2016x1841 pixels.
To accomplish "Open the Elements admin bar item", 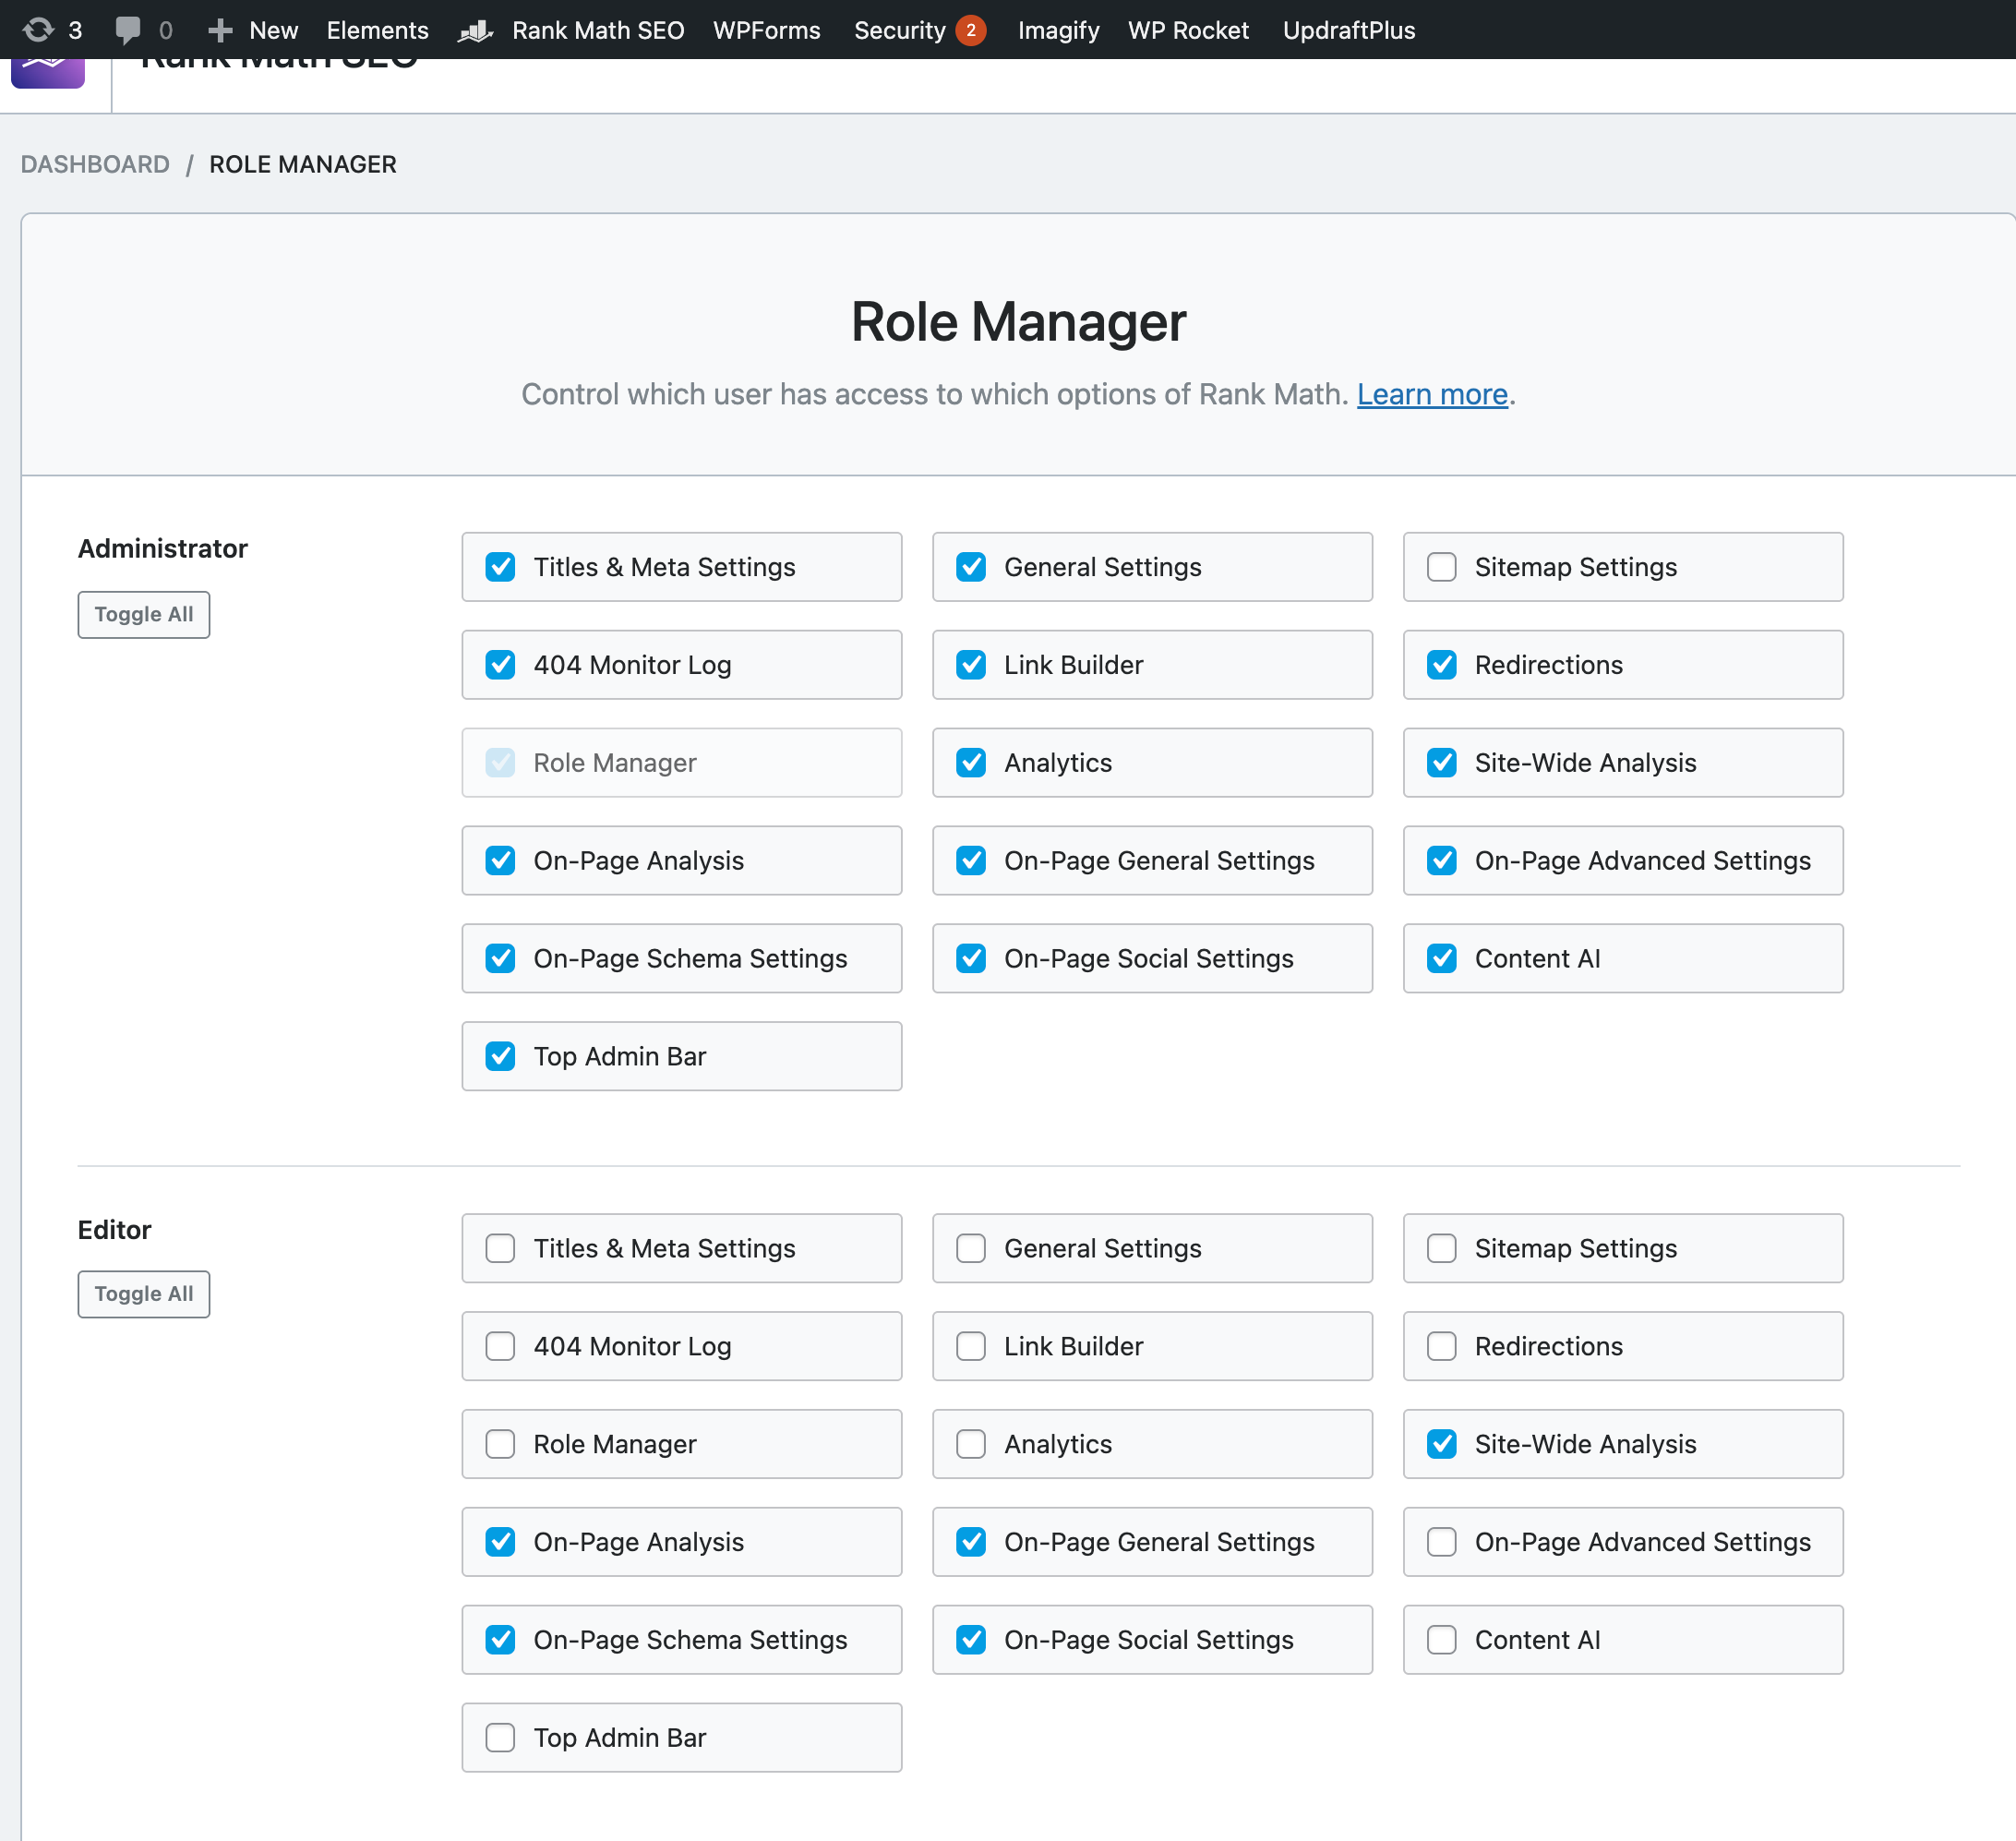I will point(377,30).
